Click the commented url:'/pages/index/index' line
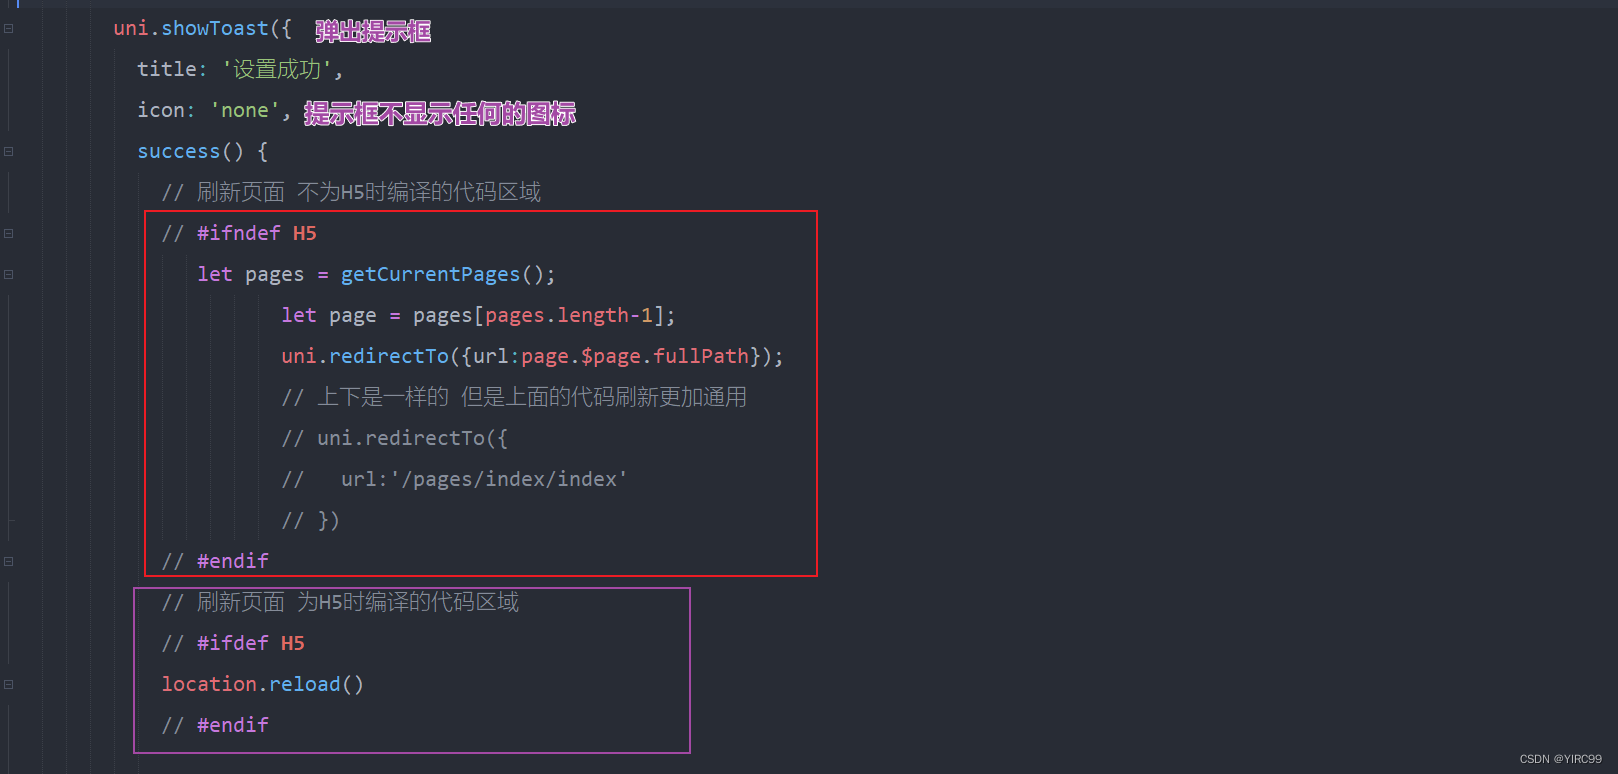This screenshot has width=1618, height=774. click(454, 479)
